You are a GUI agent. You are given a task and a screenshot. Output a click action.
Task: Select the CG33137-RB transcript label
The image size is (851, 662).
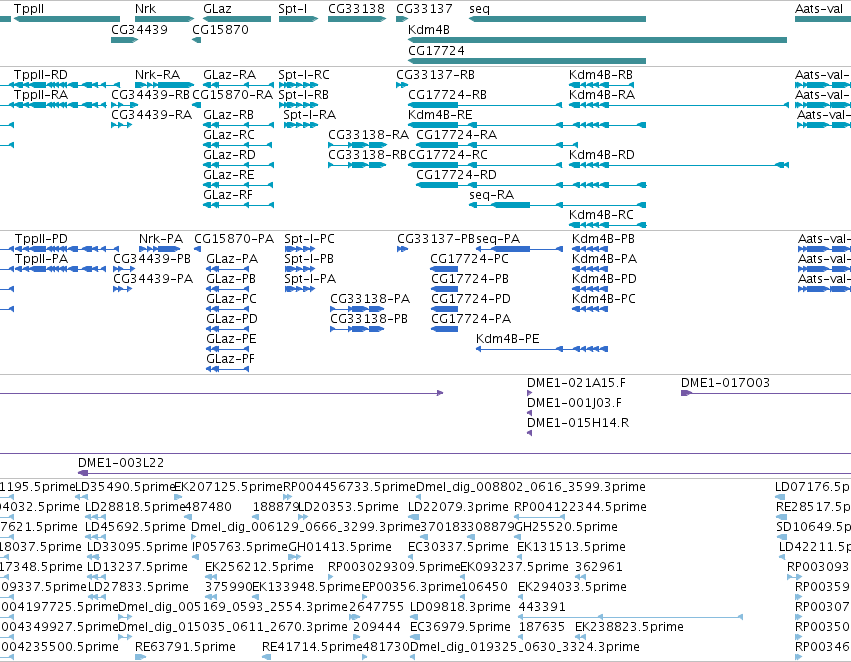click(435, 74)
